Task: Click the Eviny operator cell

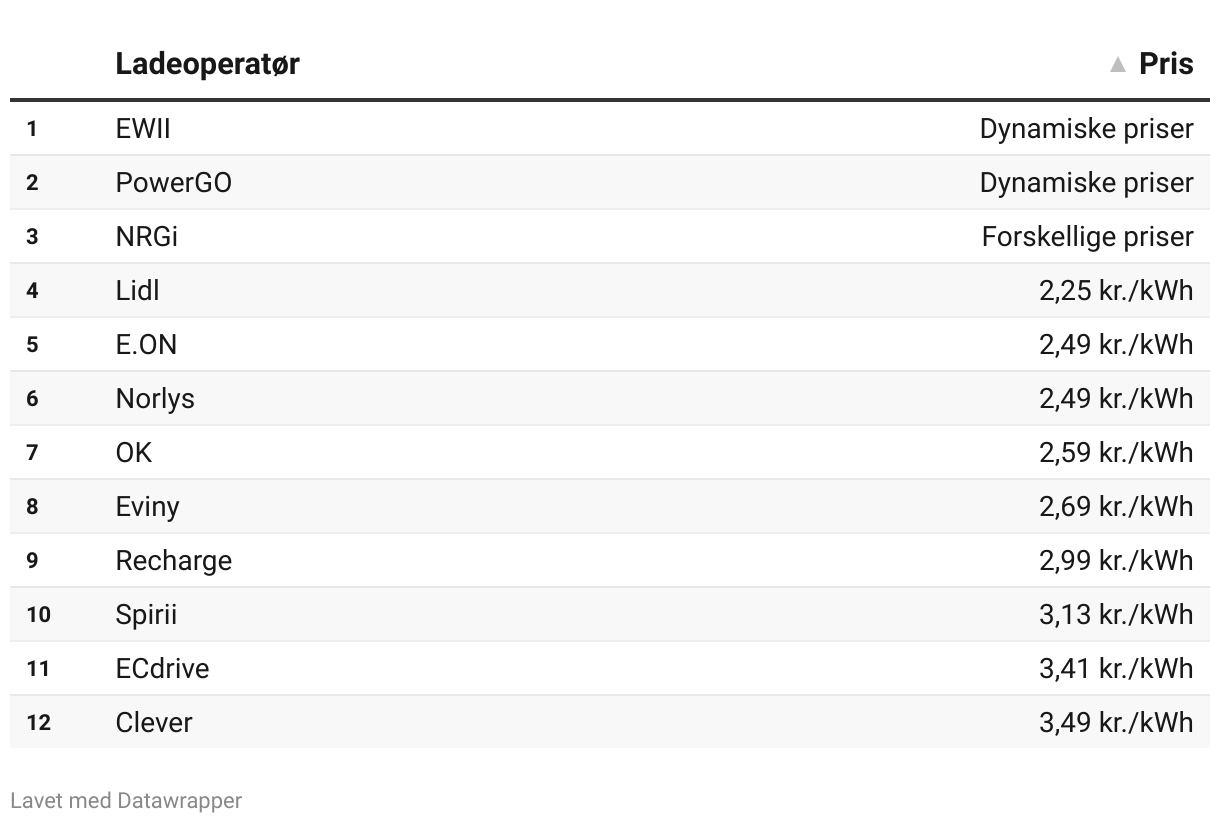Action: pyautogui.click(x=148, y=507)
